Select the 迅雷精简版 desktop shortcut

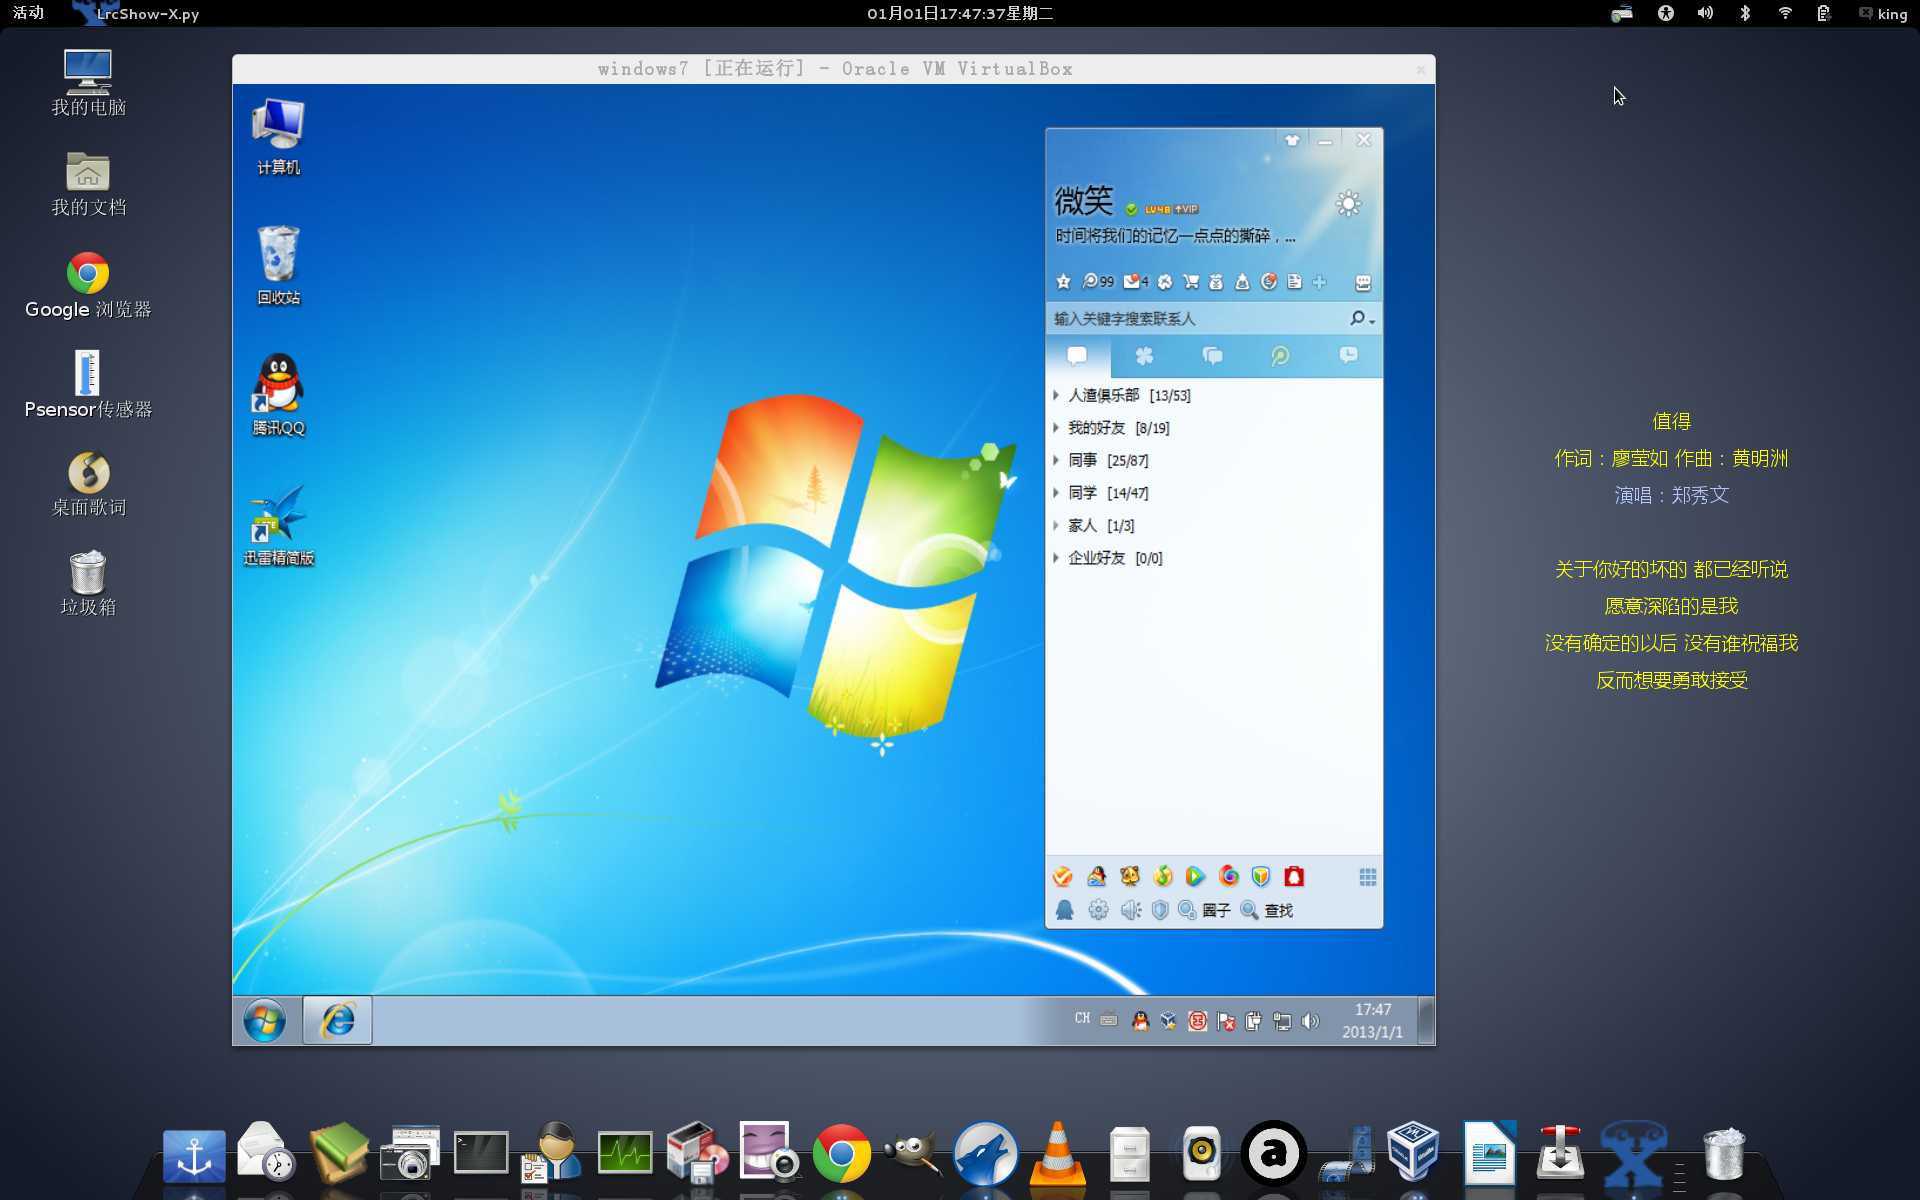click(279, 525)
